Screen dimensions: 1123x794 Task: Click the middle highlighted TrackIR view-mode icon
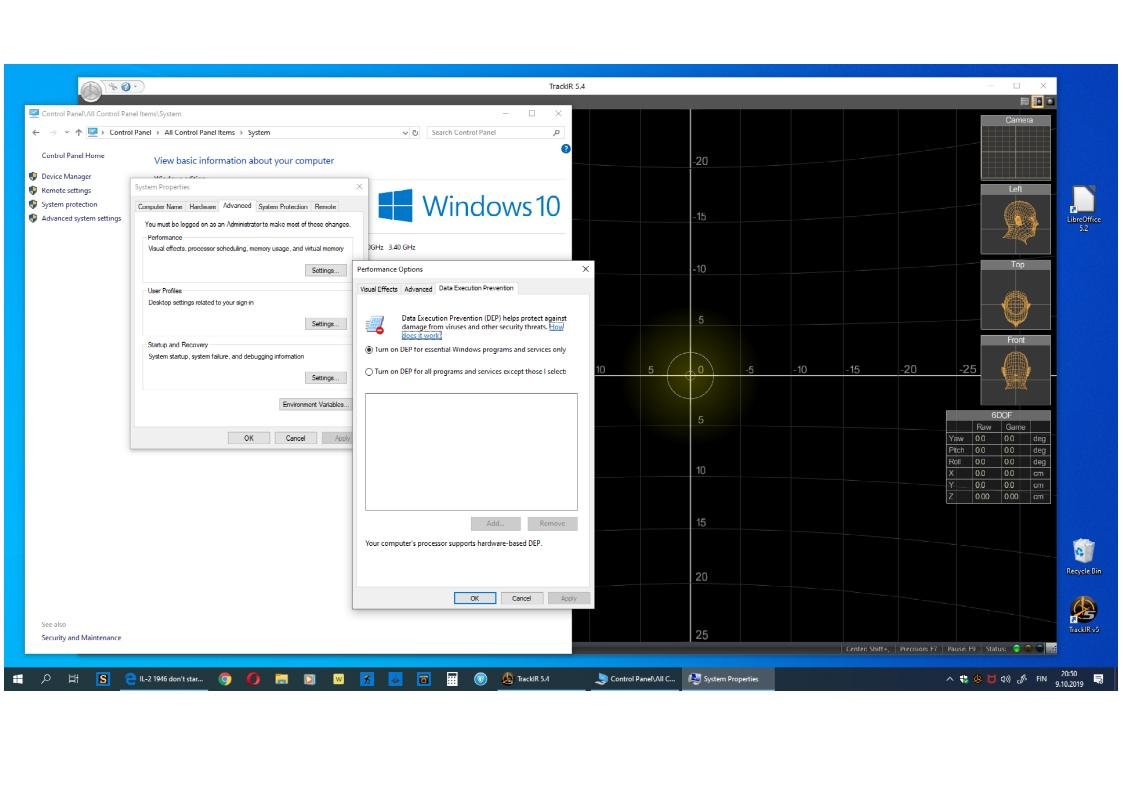[1037, 102]
